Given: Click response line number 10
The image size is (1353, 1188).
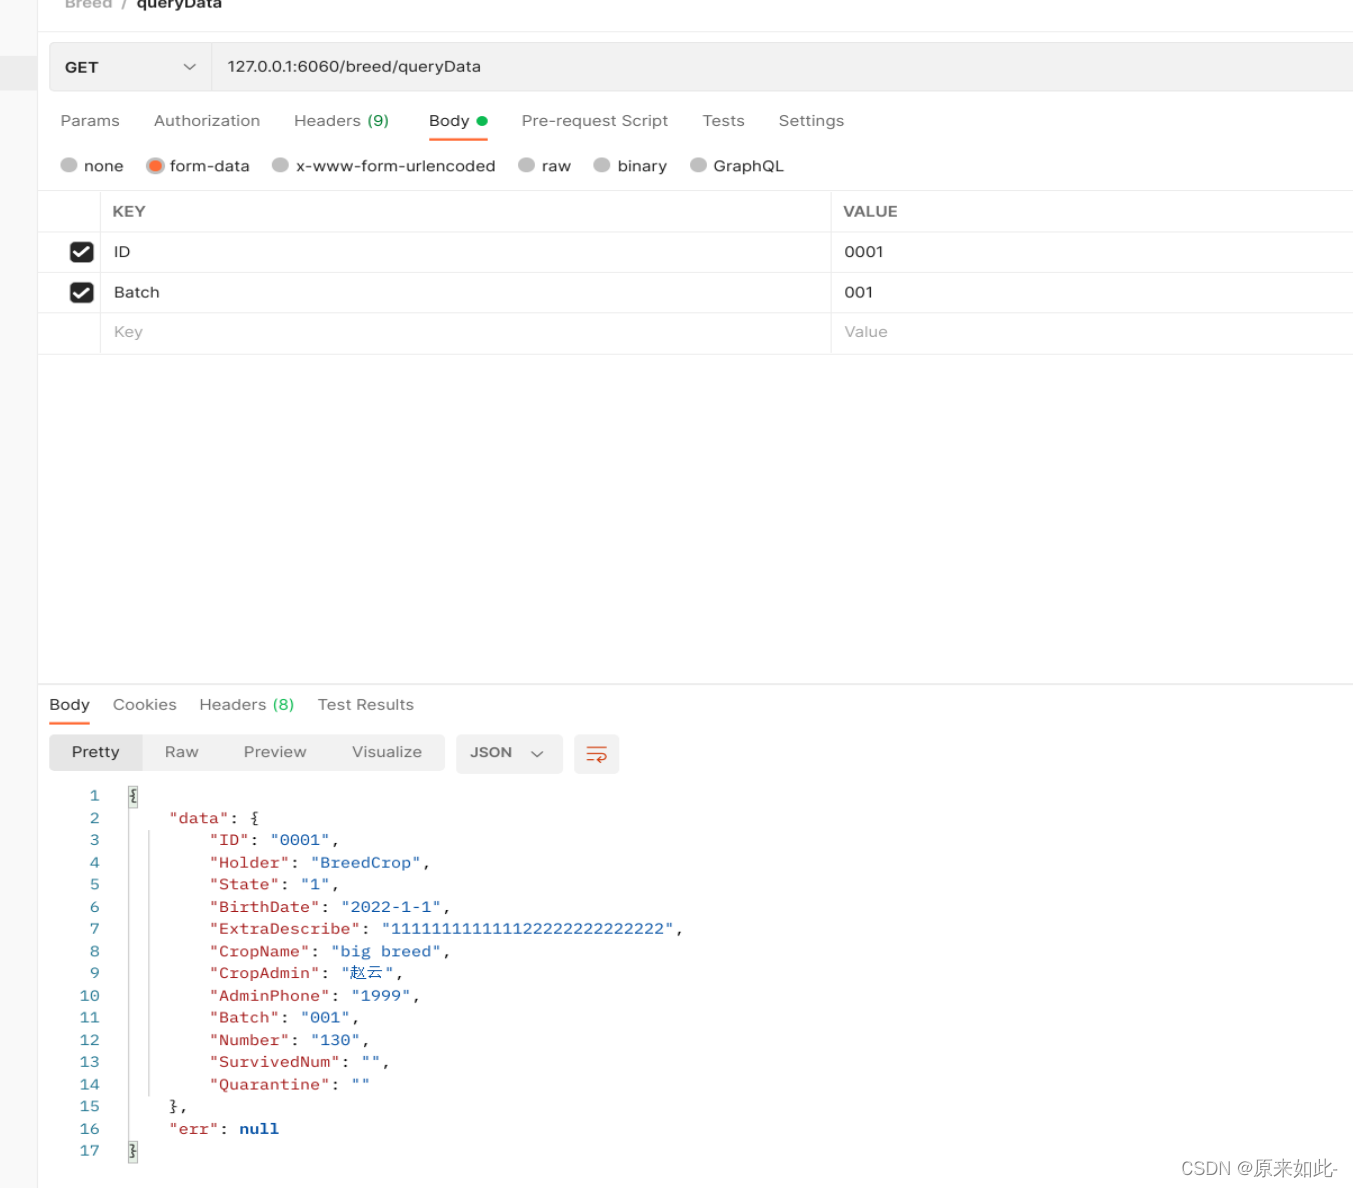Looking at the screenshot, I should 90,995.
